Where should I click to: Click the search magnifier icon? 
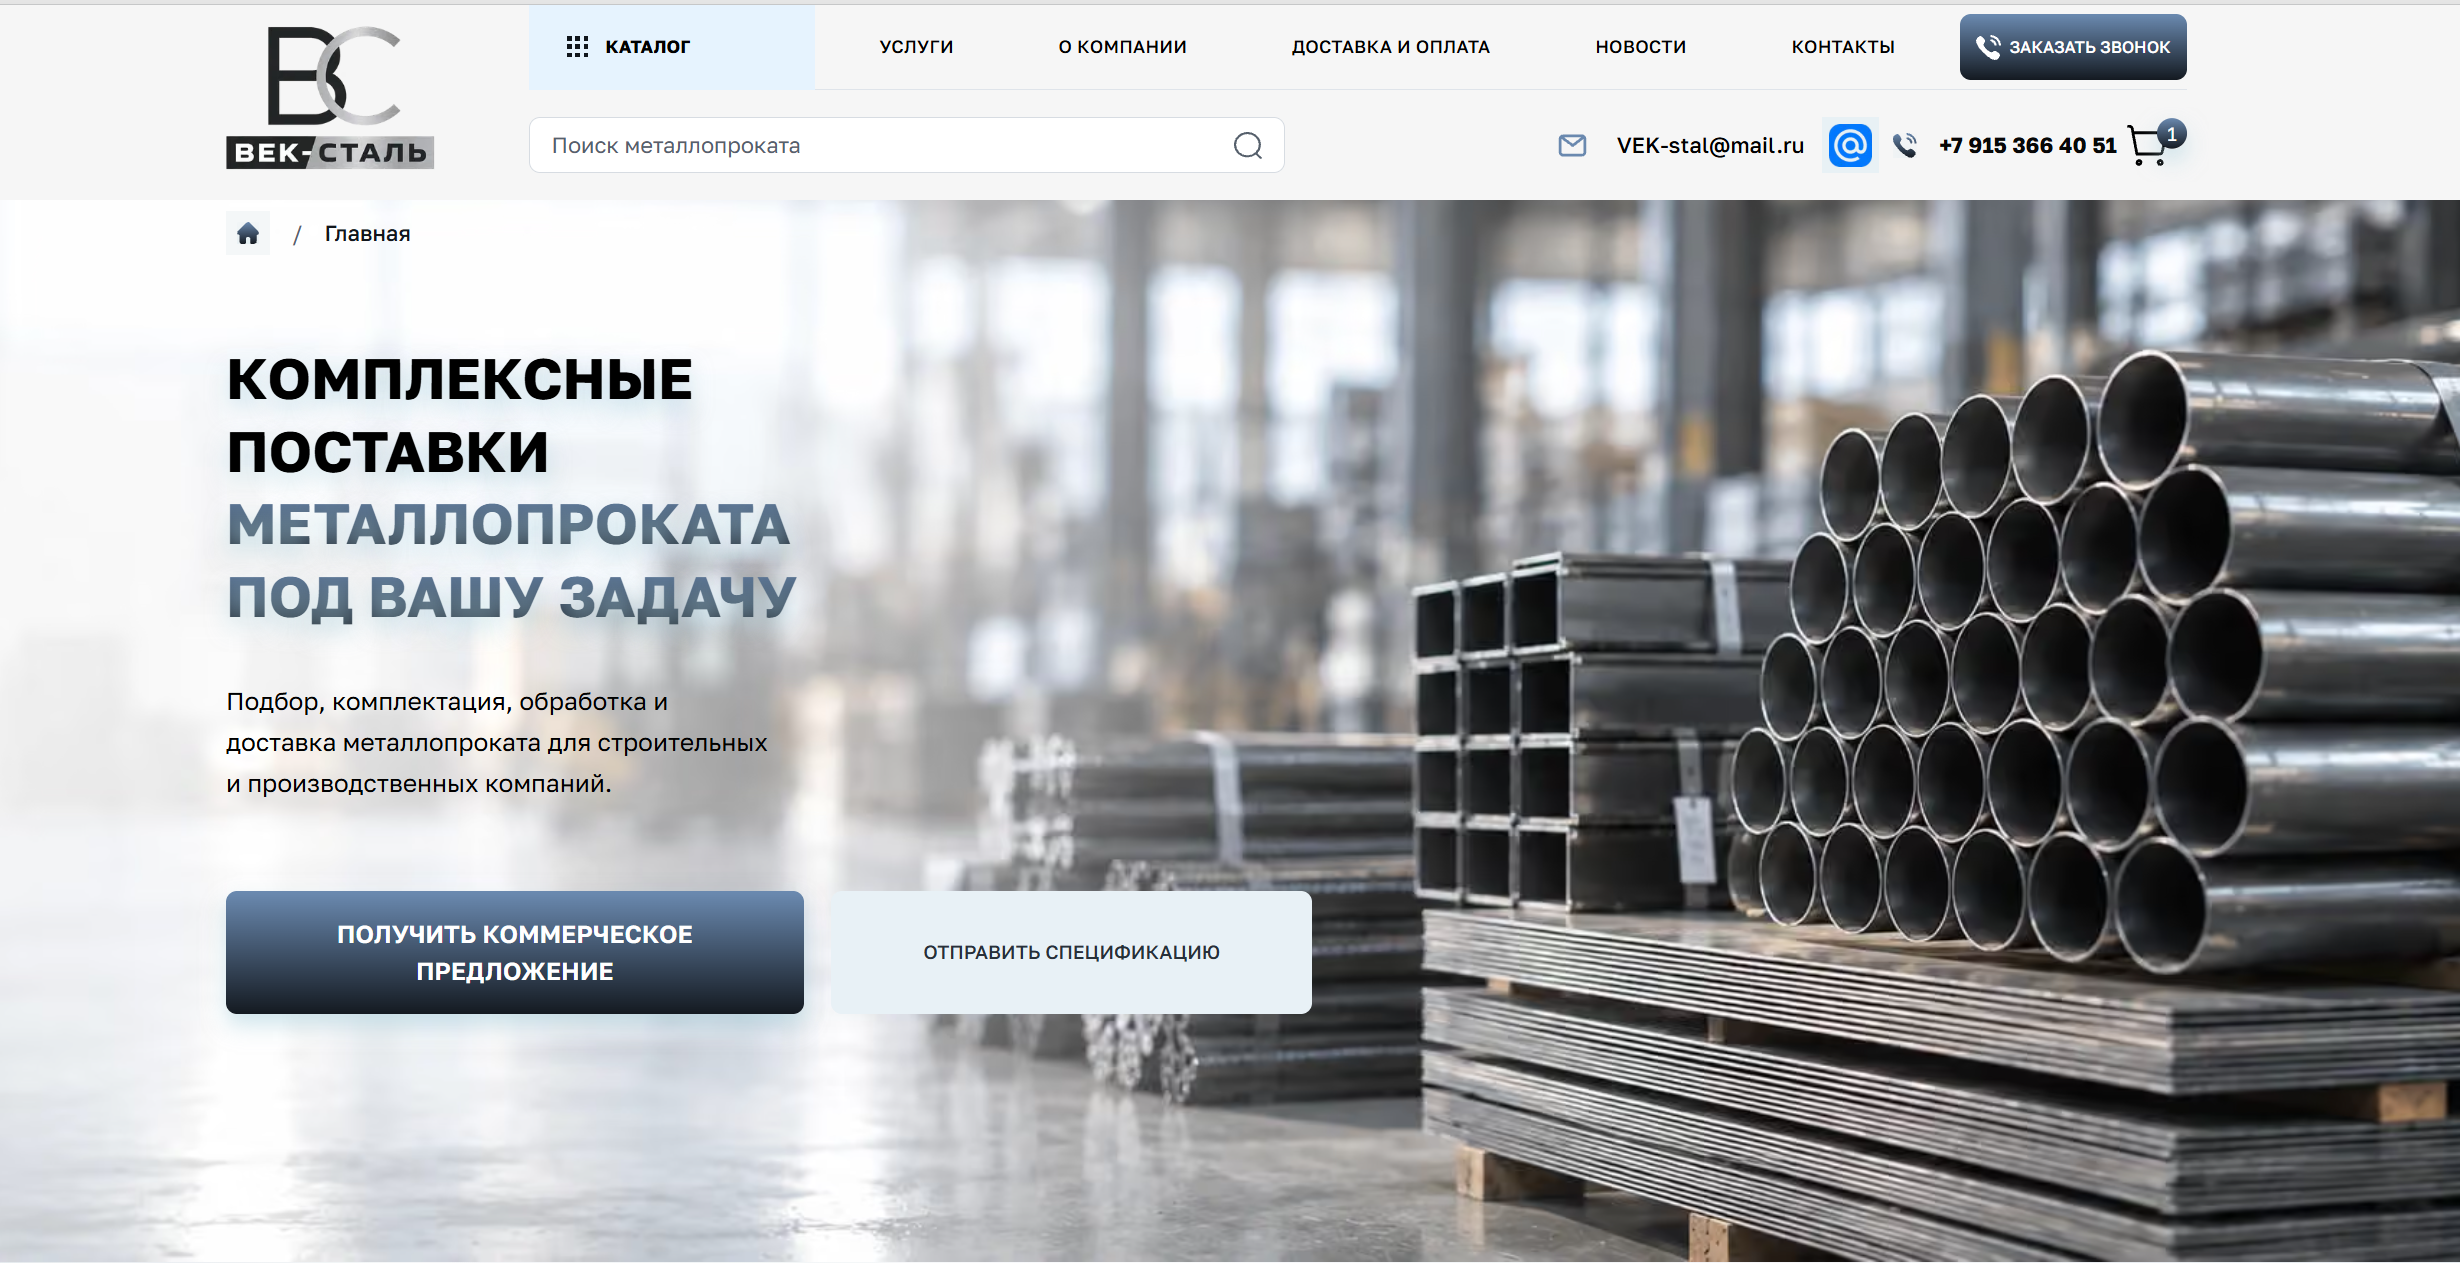click(x=1247, y=146)
